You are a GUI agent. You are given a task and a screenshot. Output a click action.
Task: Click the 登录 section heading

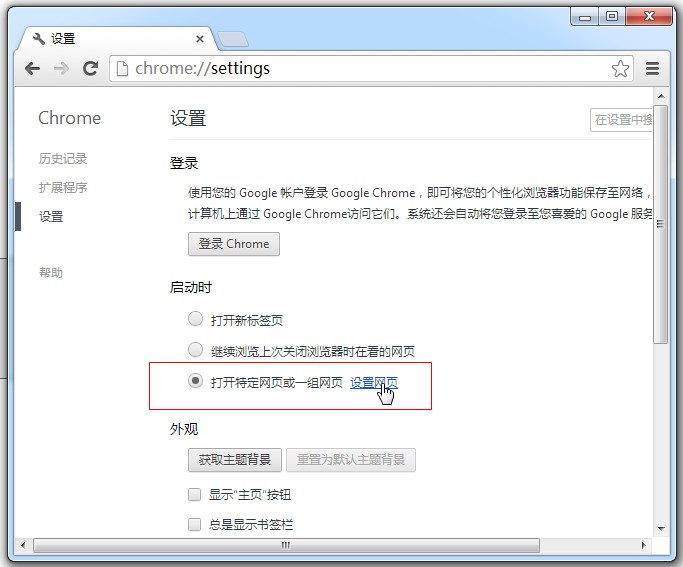(x=184, y=163)
